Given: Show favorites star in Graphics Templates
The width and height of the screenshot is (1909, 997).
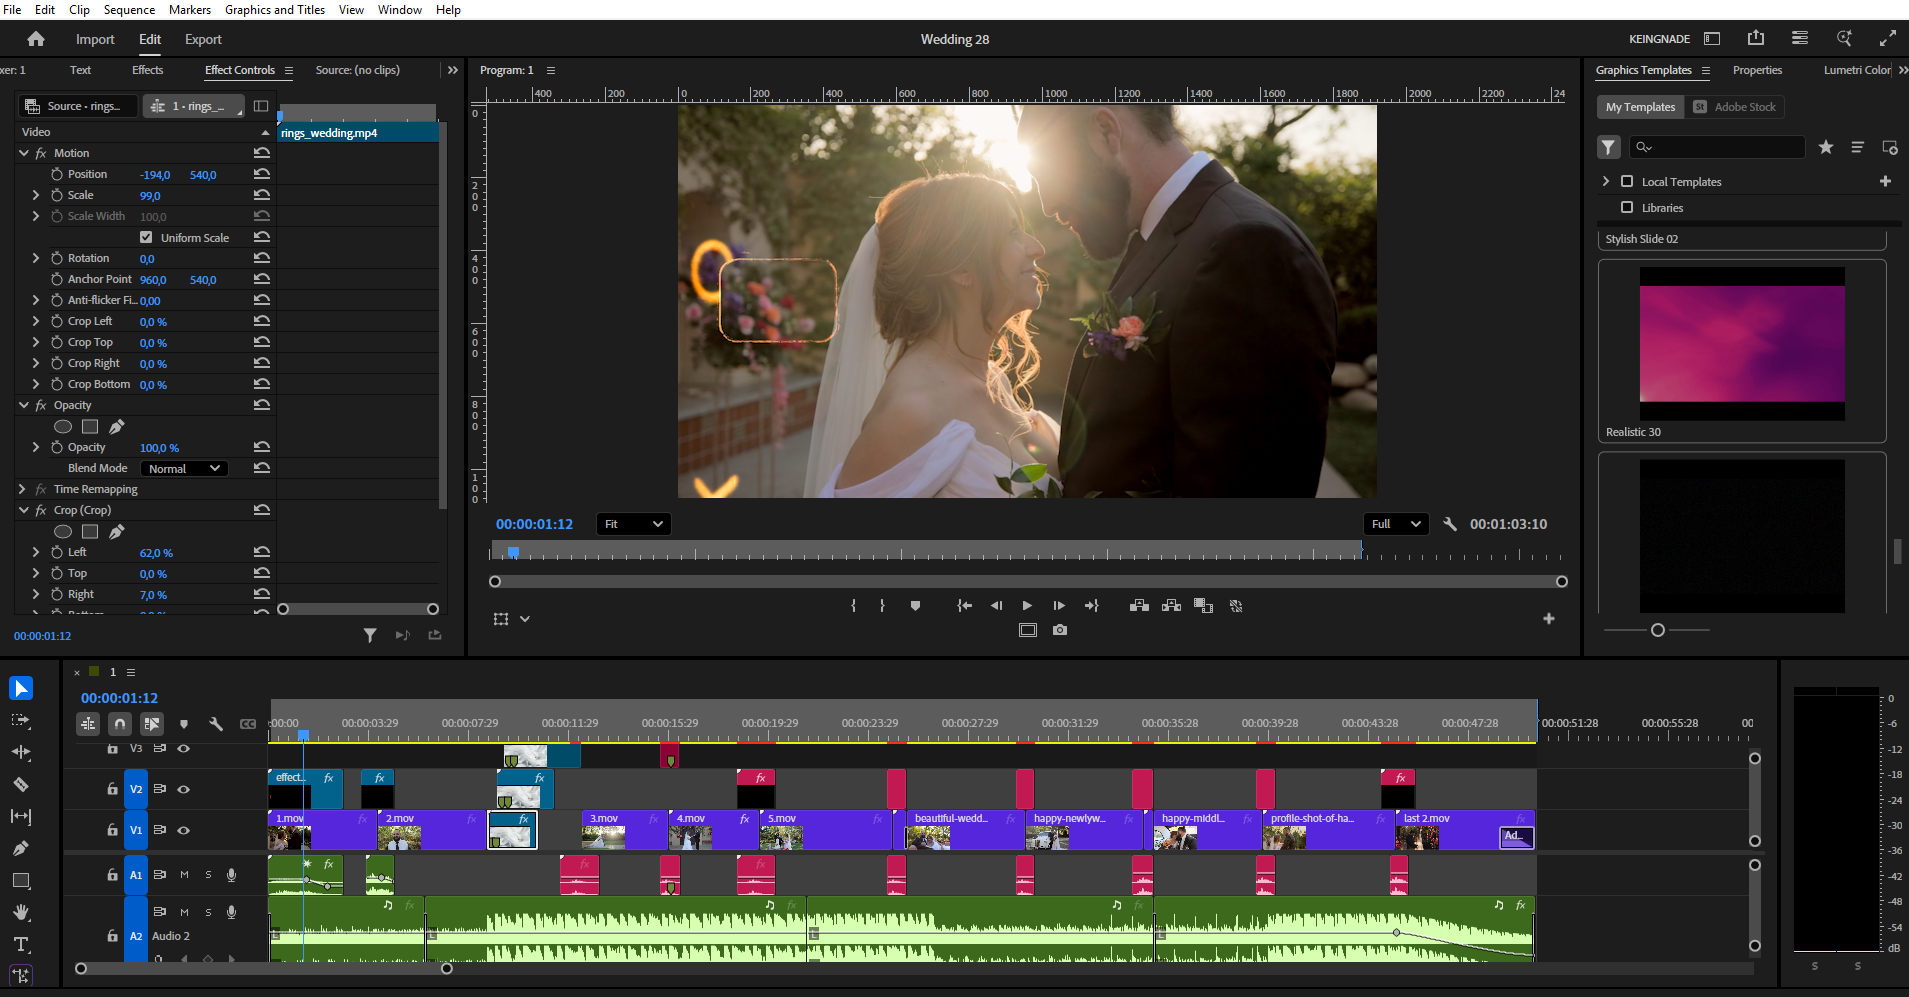Looking at the screenshot, I should point(1826,147).
